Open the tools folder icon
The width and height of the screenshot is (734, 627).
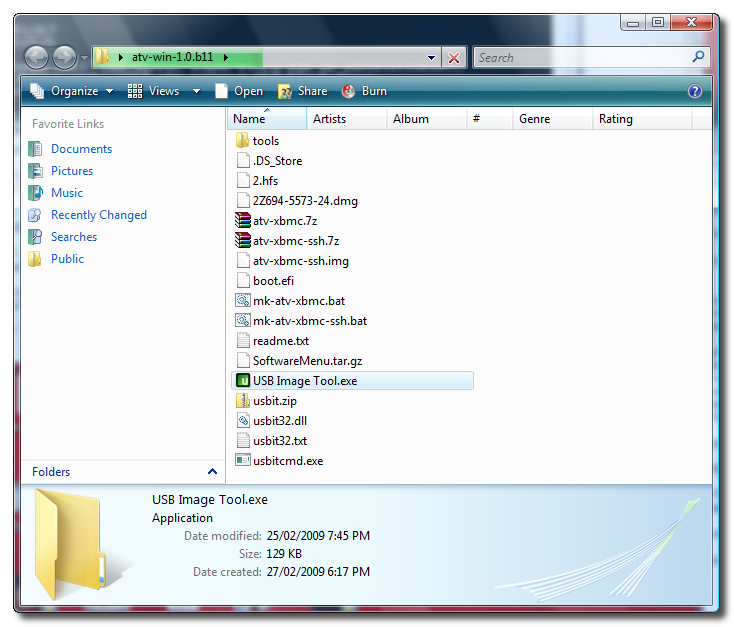[x=242, y=141]
